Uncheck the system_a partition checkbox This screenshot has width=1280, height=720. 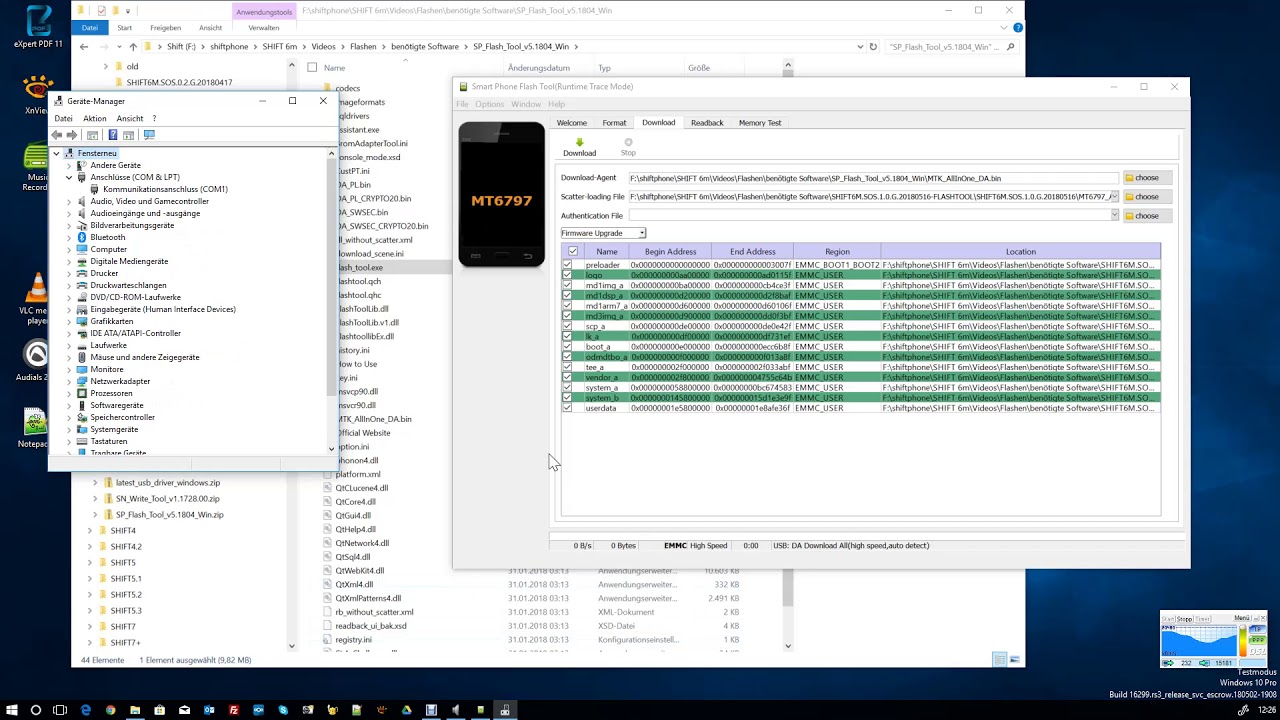tap(567, 388)
